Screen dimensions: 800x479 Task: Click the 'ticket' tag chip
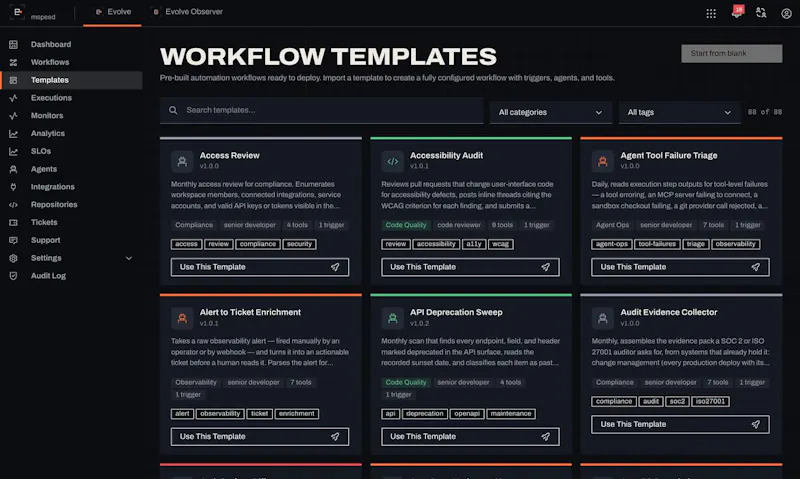[x=259, y=414]
